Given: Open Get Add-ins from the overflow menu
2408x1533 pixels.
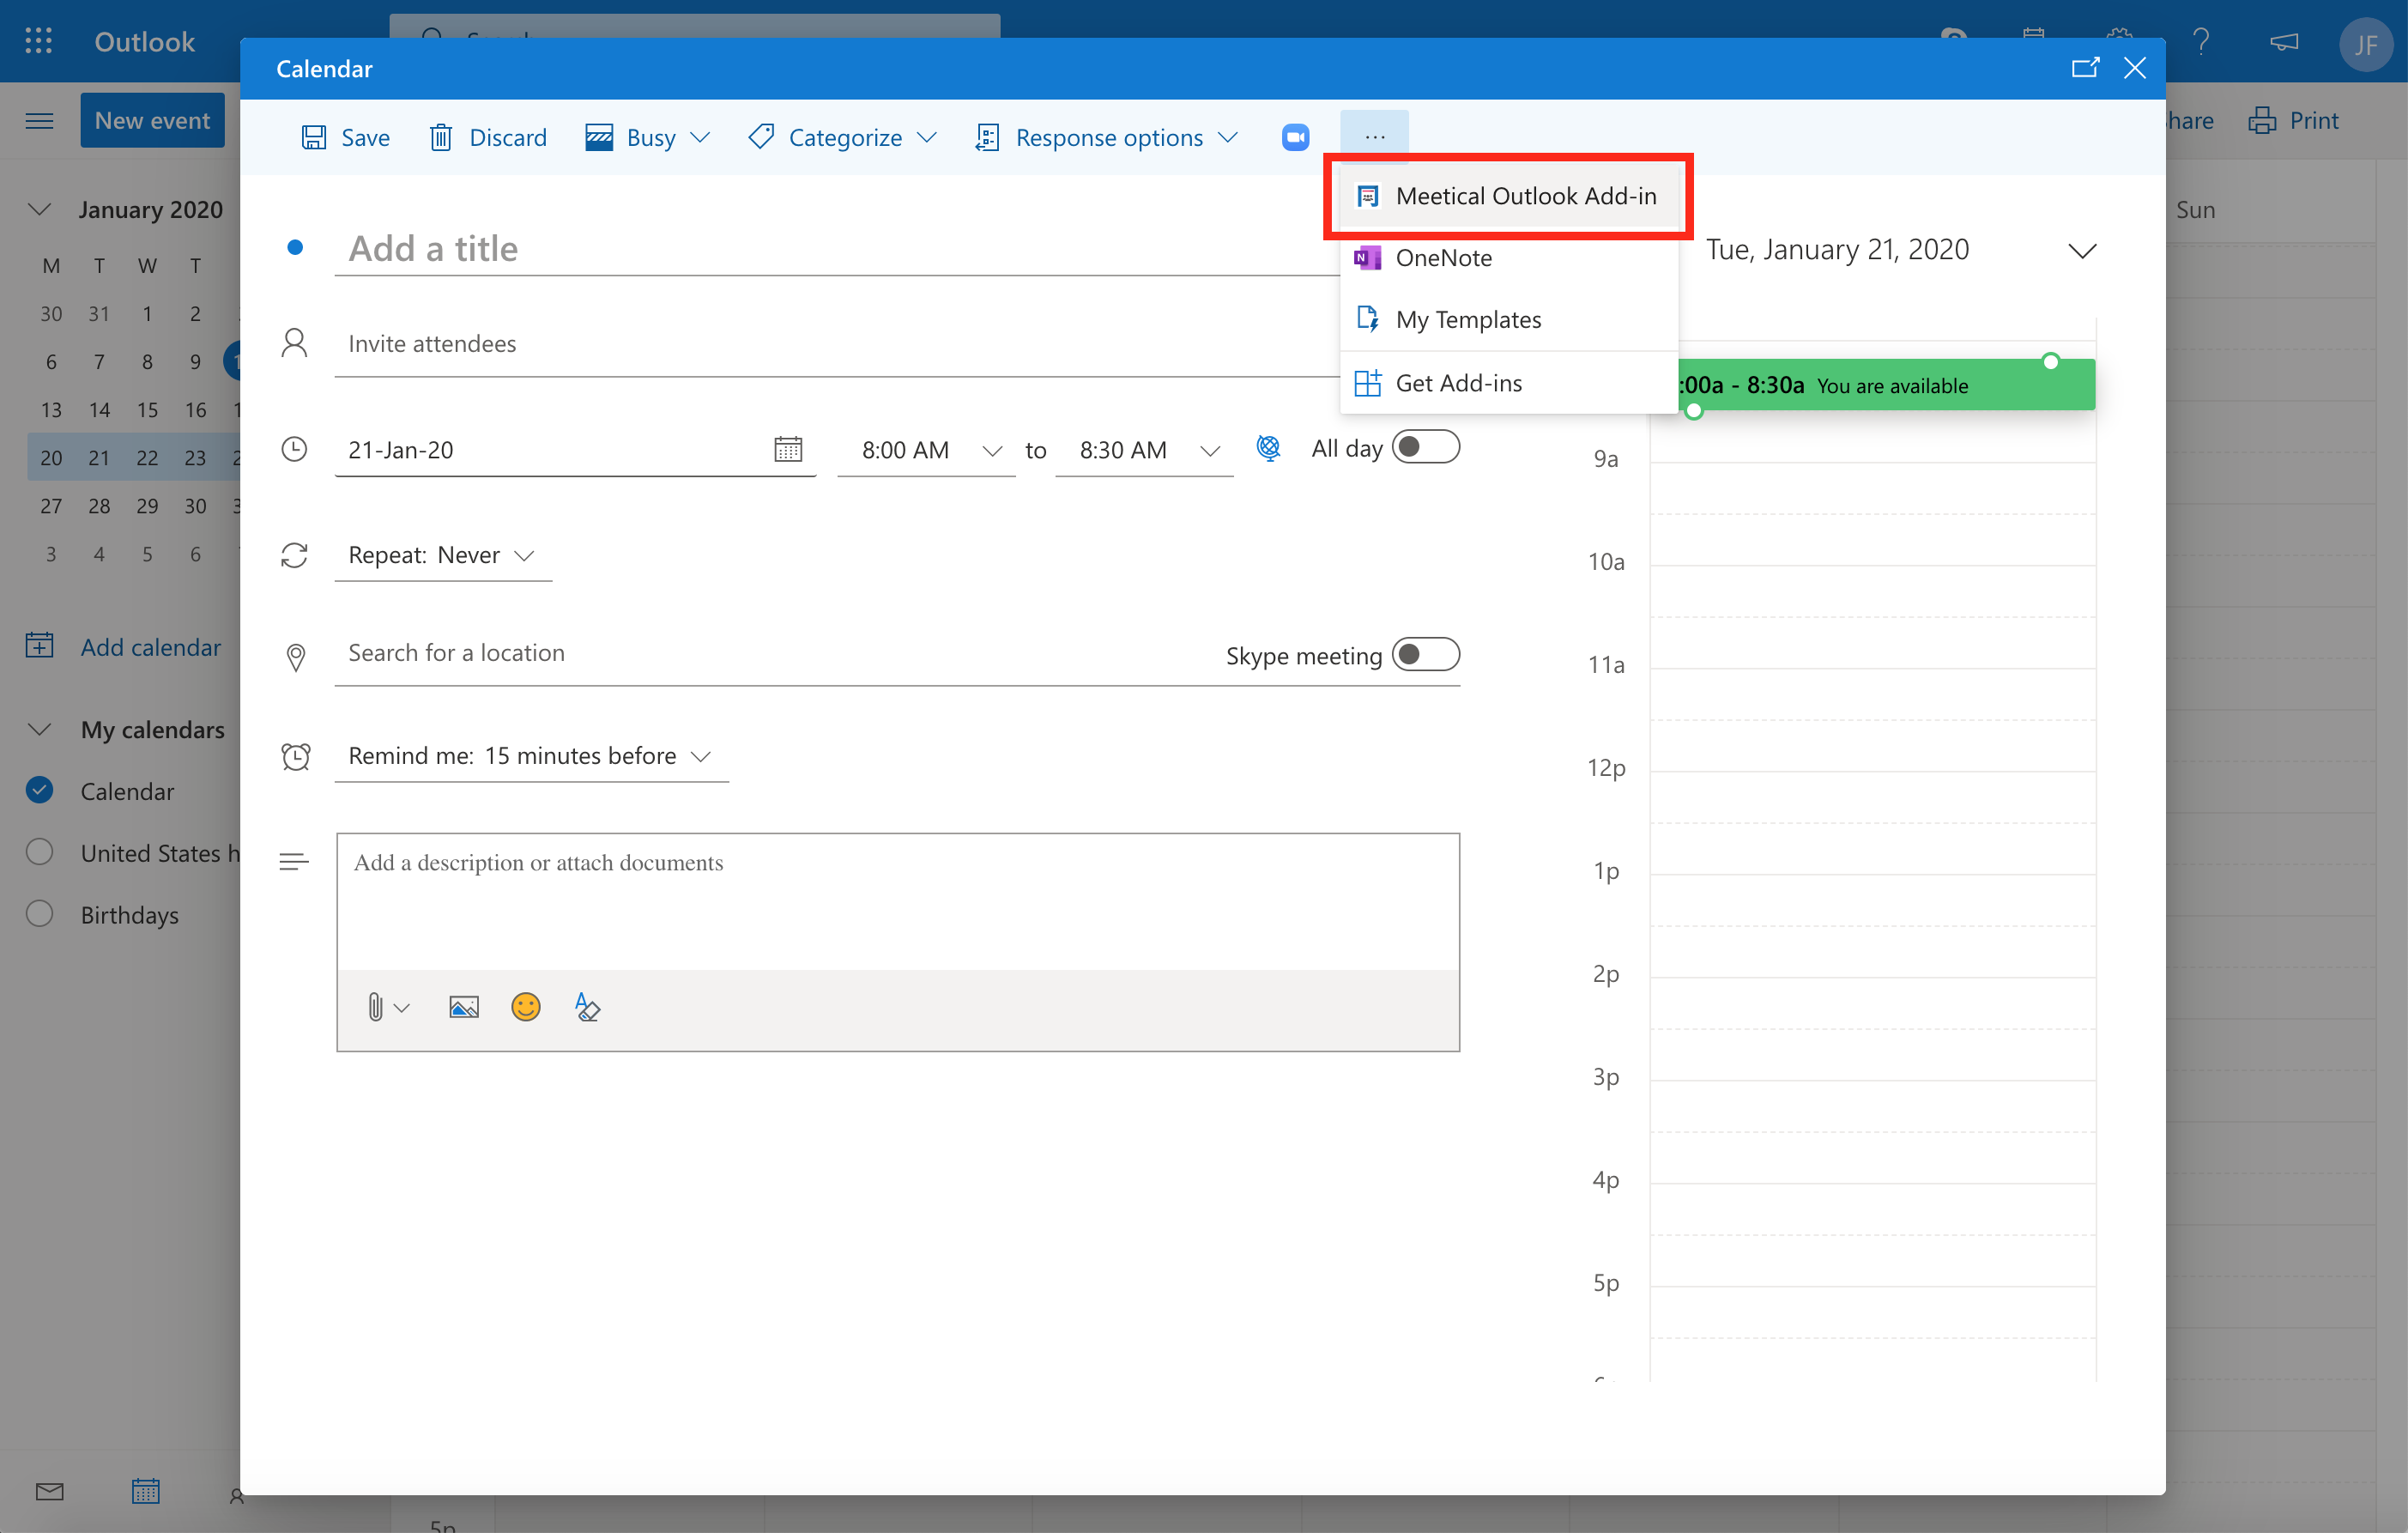Looking at the screenshot, I should [x=1459, y=382].
